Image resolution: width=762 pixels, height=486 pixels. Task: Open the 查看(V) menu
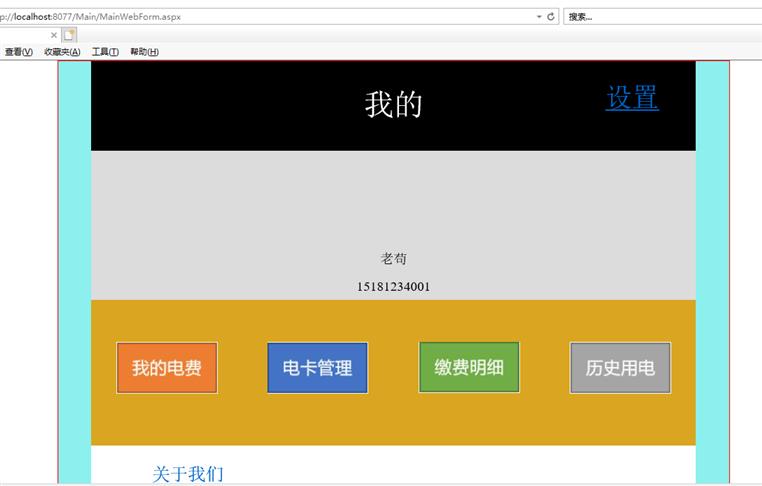tap(19, 52)
